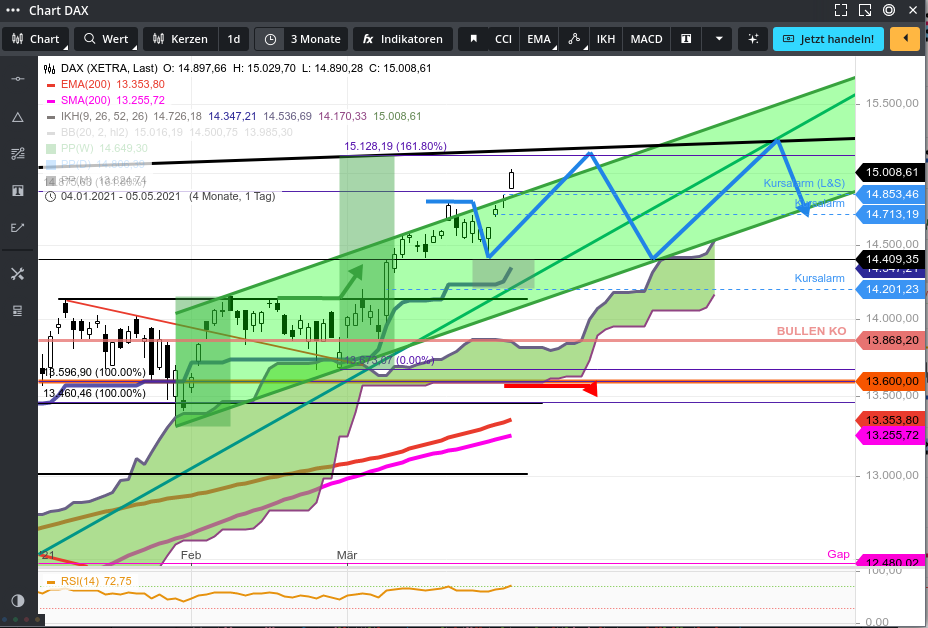Toggle fullscreen mode for chart window
Viewport: 928px width, 628px height.
[x=841, y=10]
